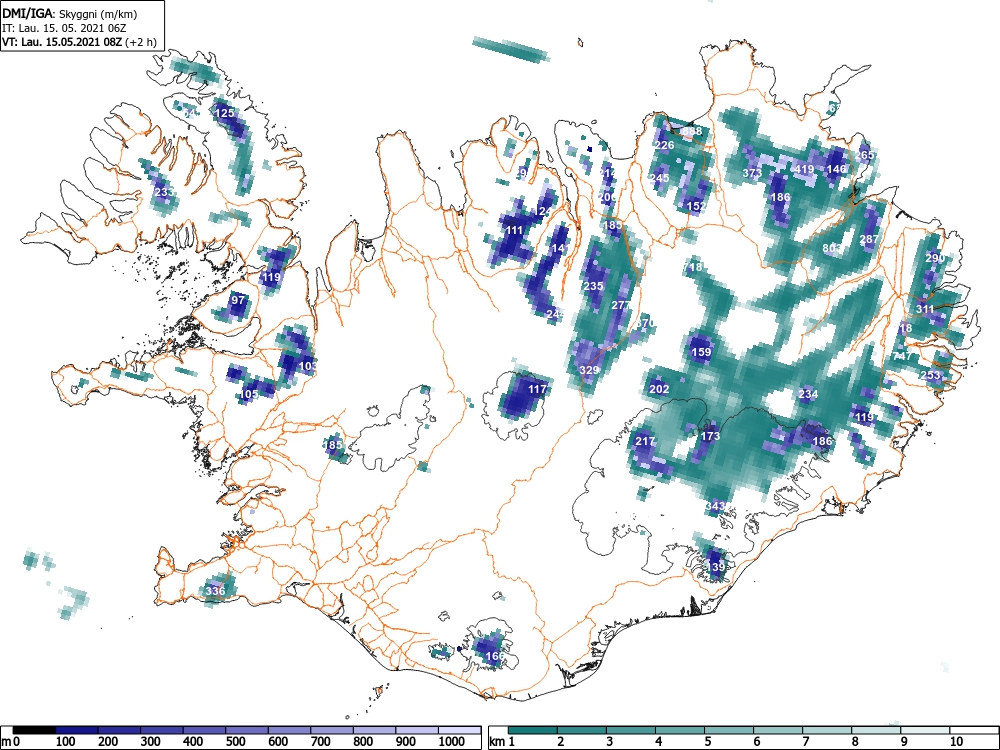The width and height of the screenshot is (1000, 750).
Task: Select the 233 visibility value
Action: (x=163, y=192)
